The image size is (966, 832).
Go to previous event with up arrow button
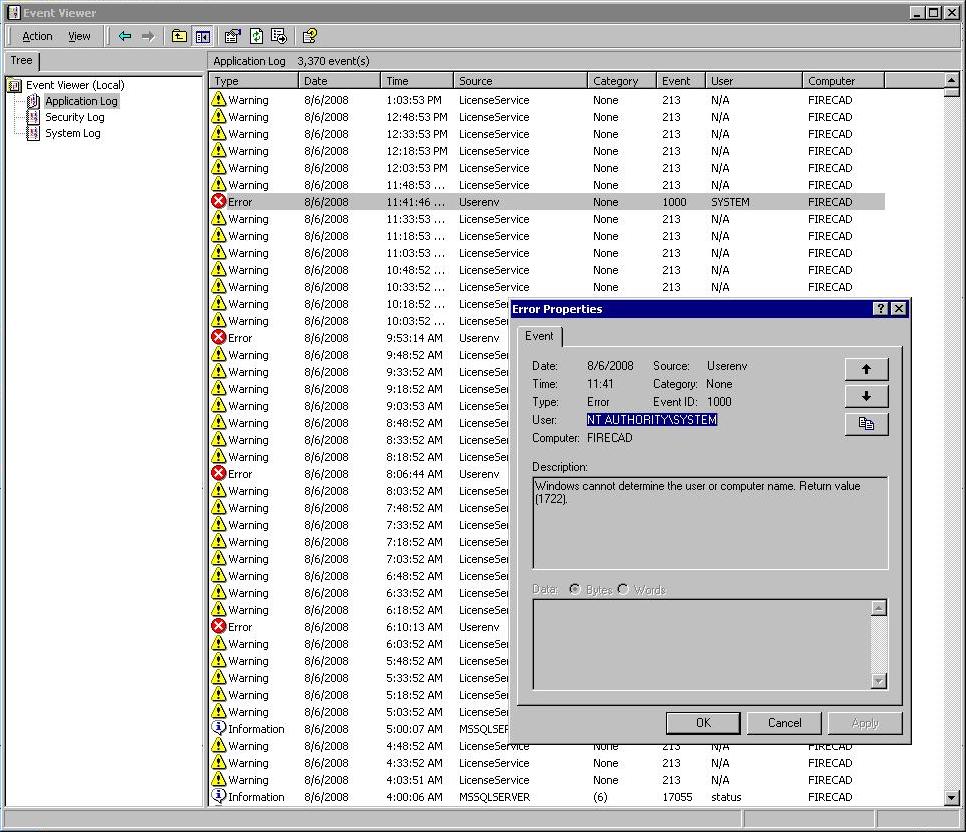point(866,369)
